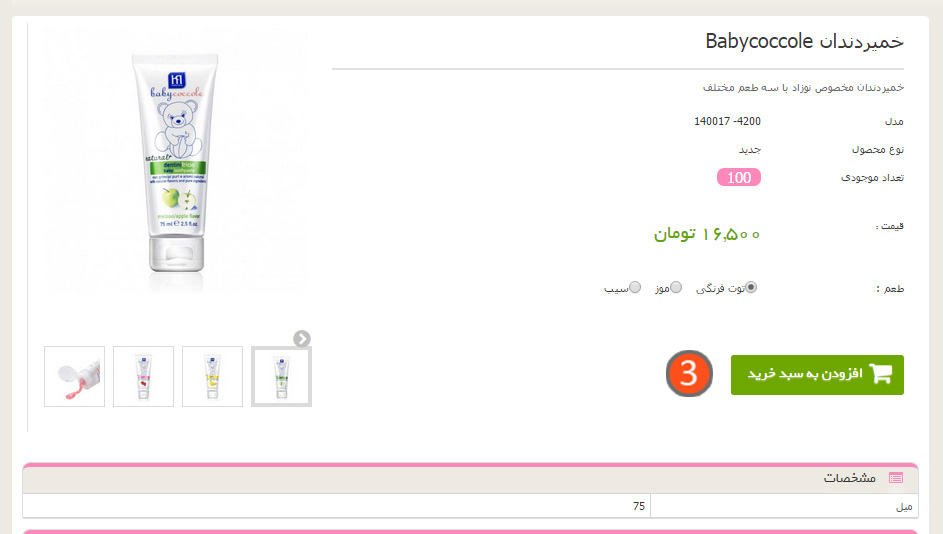Click the میل row label
943x534 pixels.
(x=904, y=507)
